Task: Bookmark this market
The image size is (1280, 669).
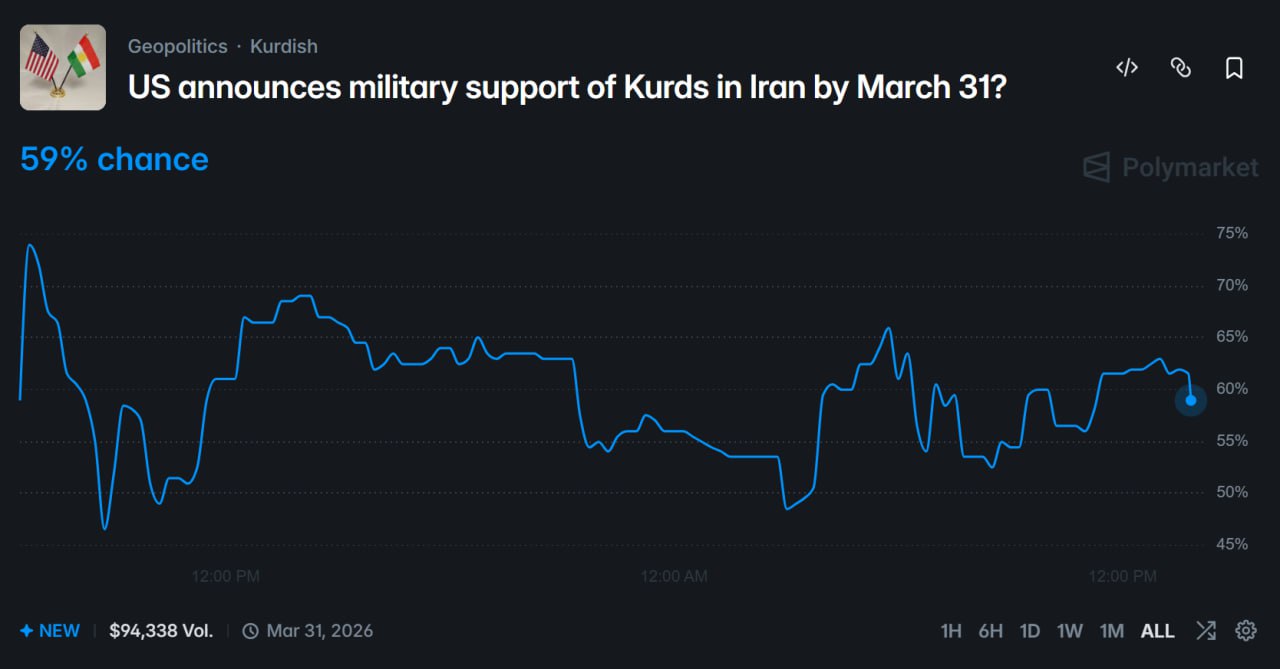Action: [x=1234, y=68]
